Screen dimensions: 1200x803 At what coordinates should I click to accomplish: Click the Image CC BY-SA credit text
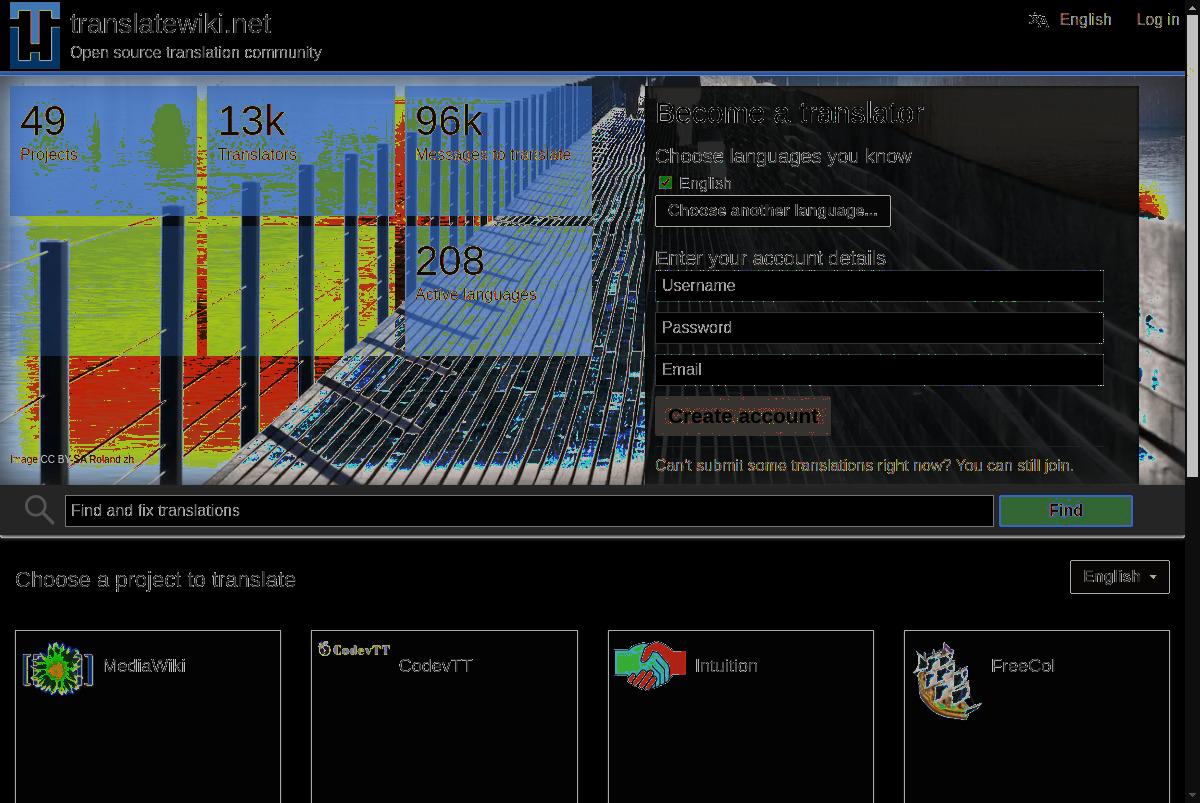coord(72,459)
